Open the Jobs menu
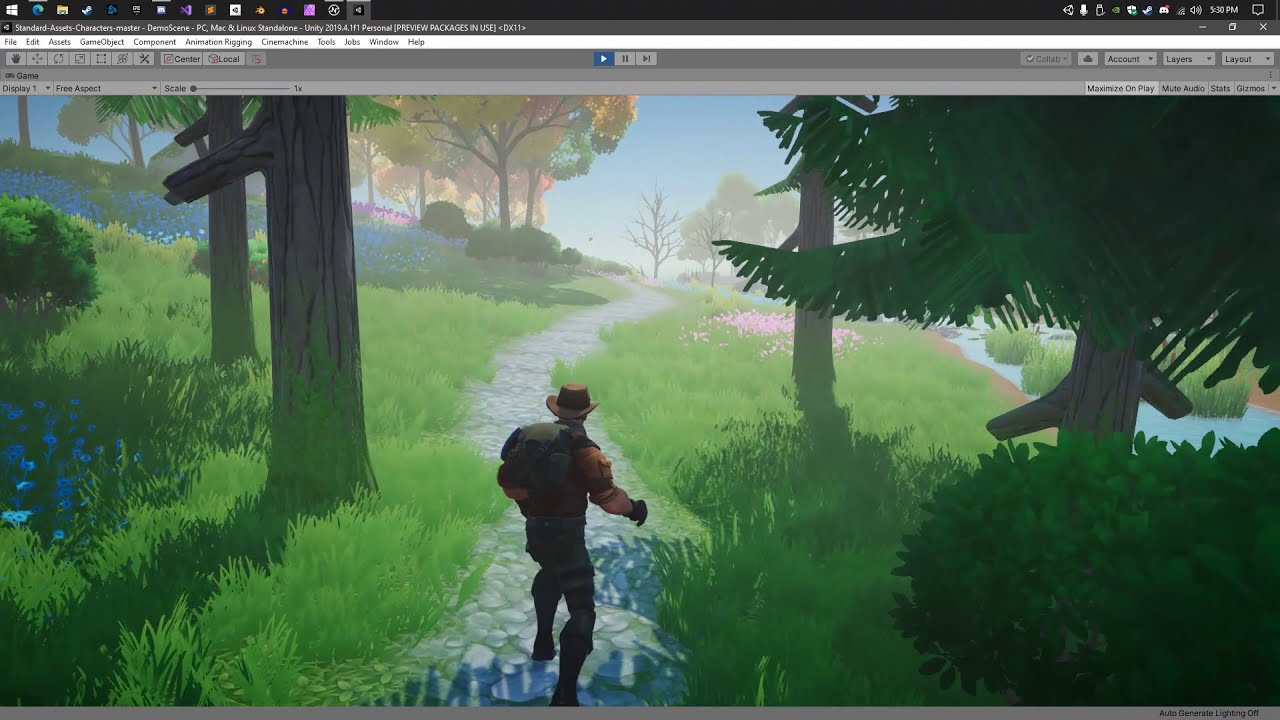This screenshot has width=1280, height=720. coord(352,42)
